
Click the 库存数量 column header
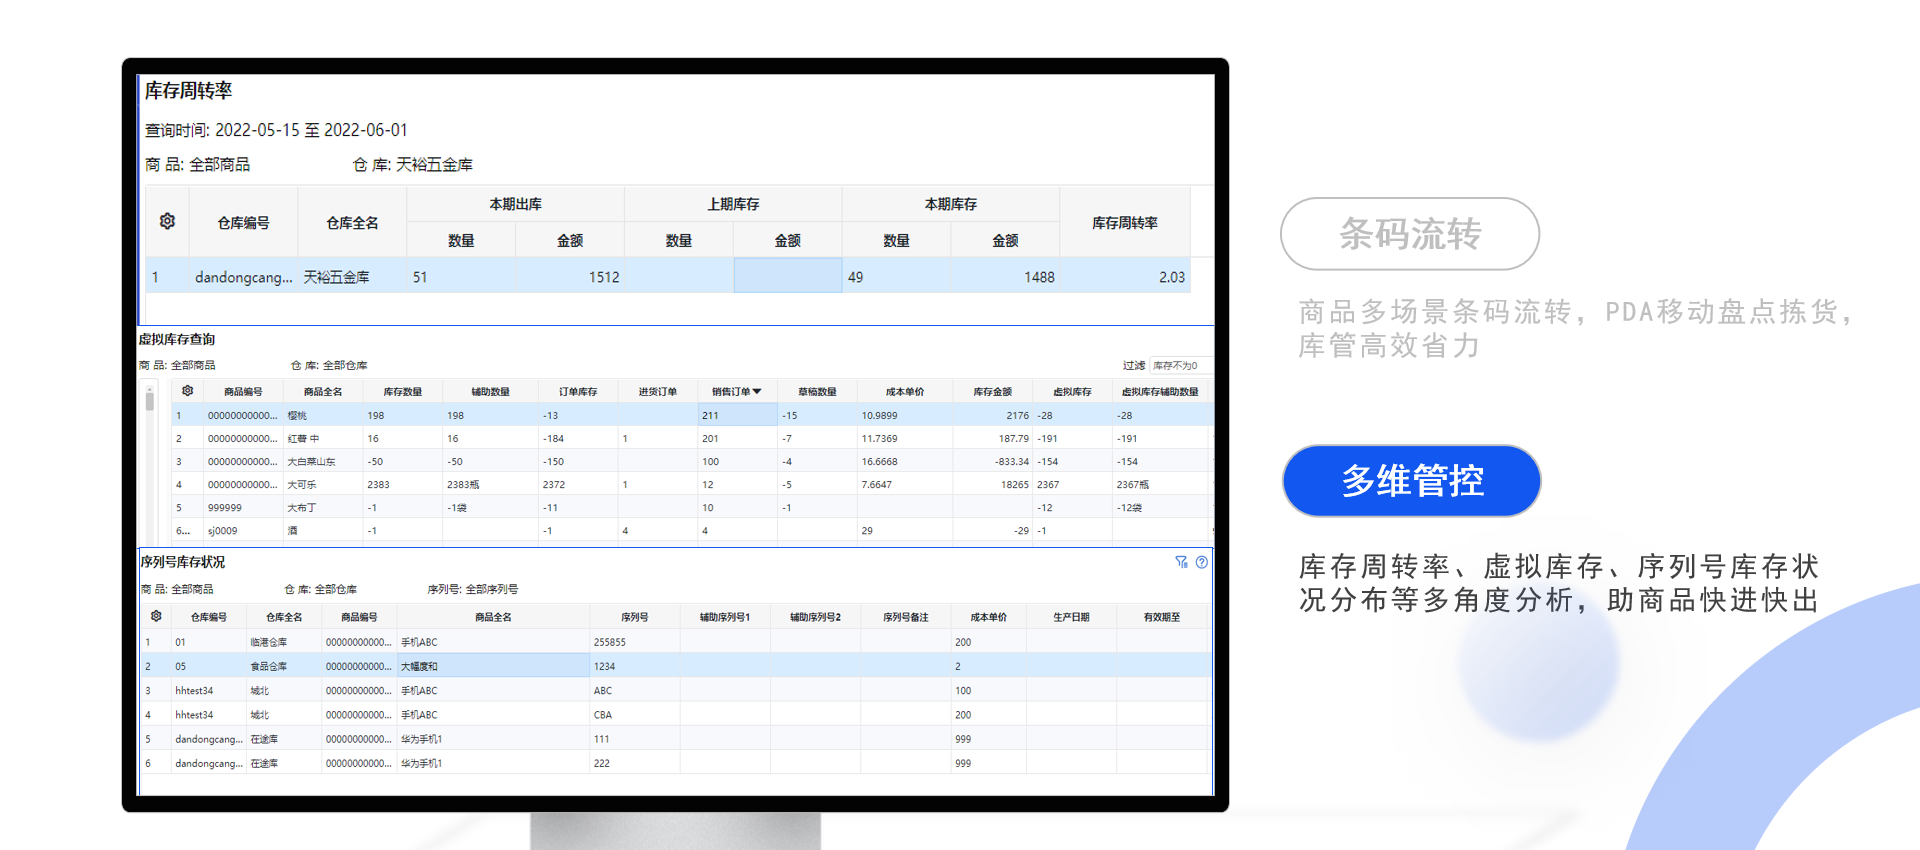click(403, 392)
